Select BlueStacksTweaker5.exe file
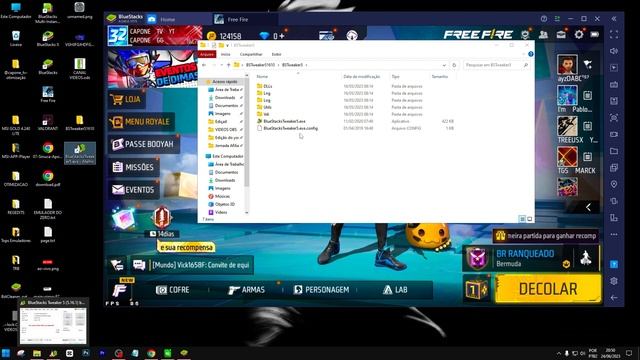This screenshot has width=640, height=360. point(284,121)
